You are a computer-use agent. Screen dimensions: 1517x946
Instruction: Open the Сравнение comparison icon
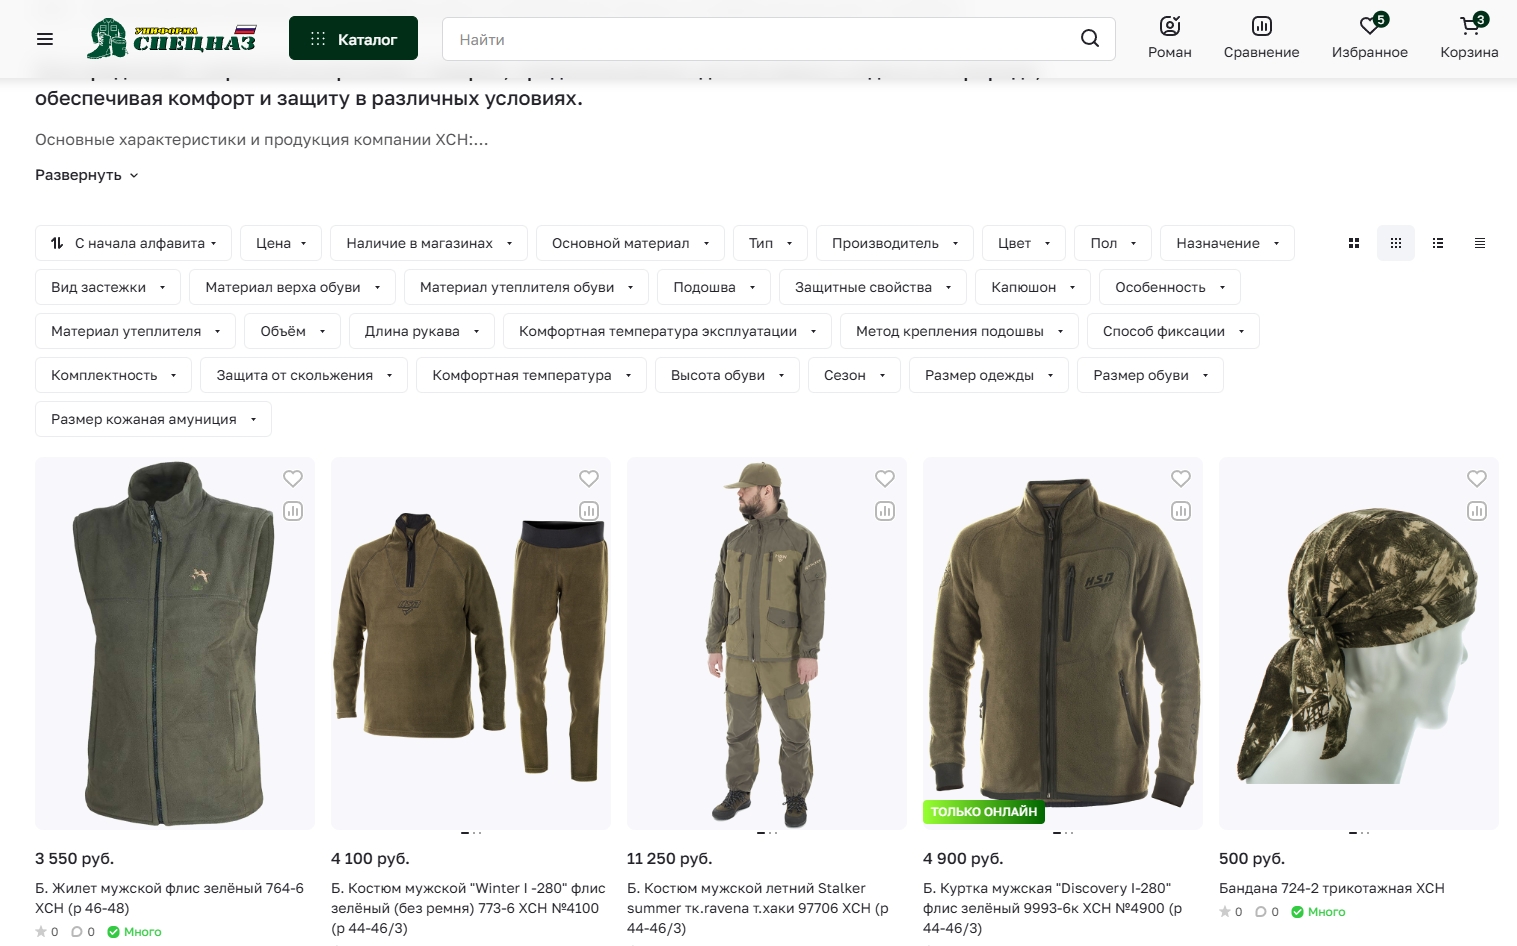1261,38
